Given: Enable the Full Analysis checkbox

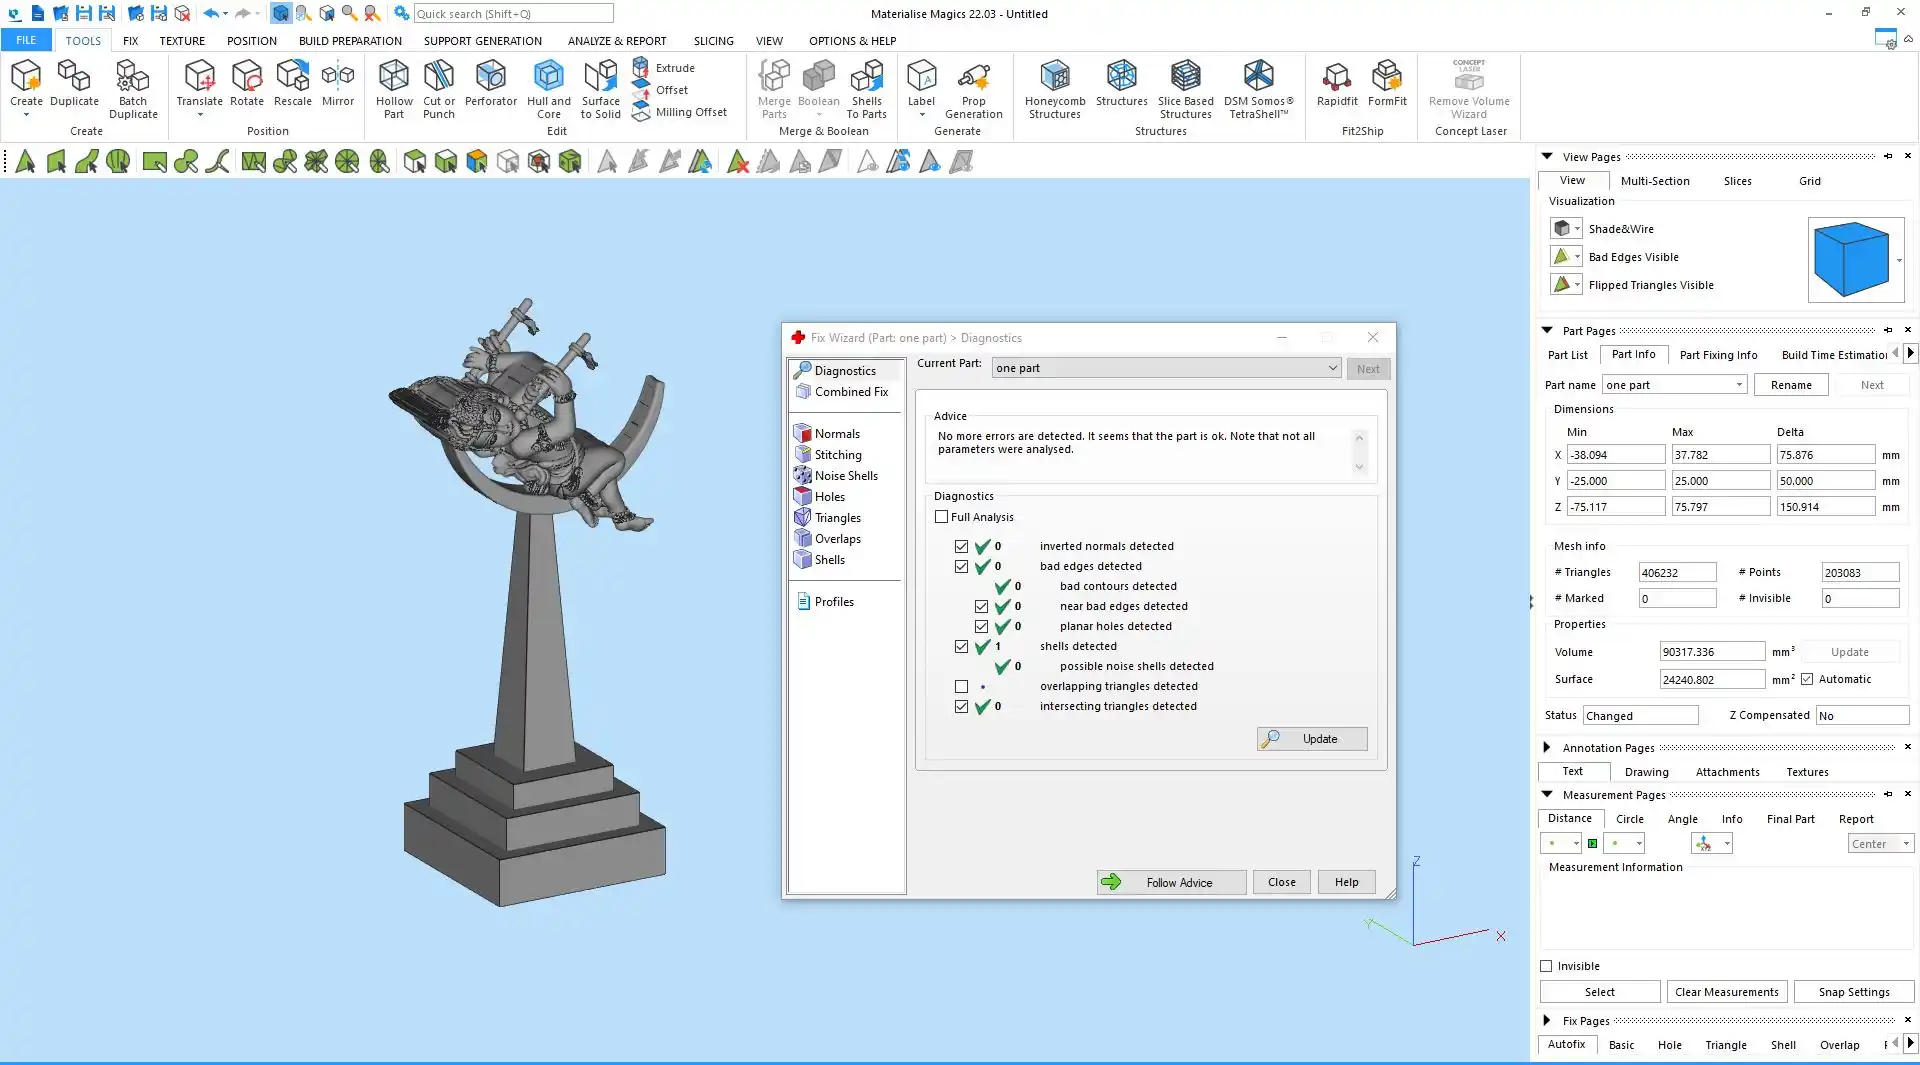Looking at the screenshot, I should pos(941,517).
